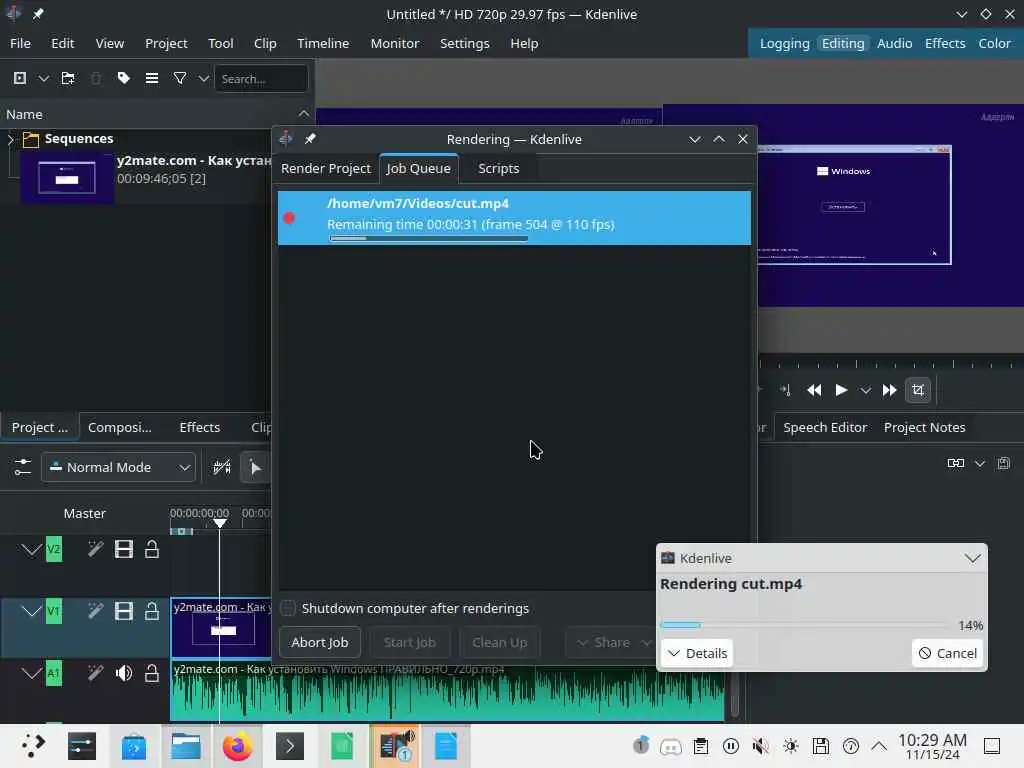The image size is (1024, 768).
Task: Lock the V2 track
Action: 152,549
